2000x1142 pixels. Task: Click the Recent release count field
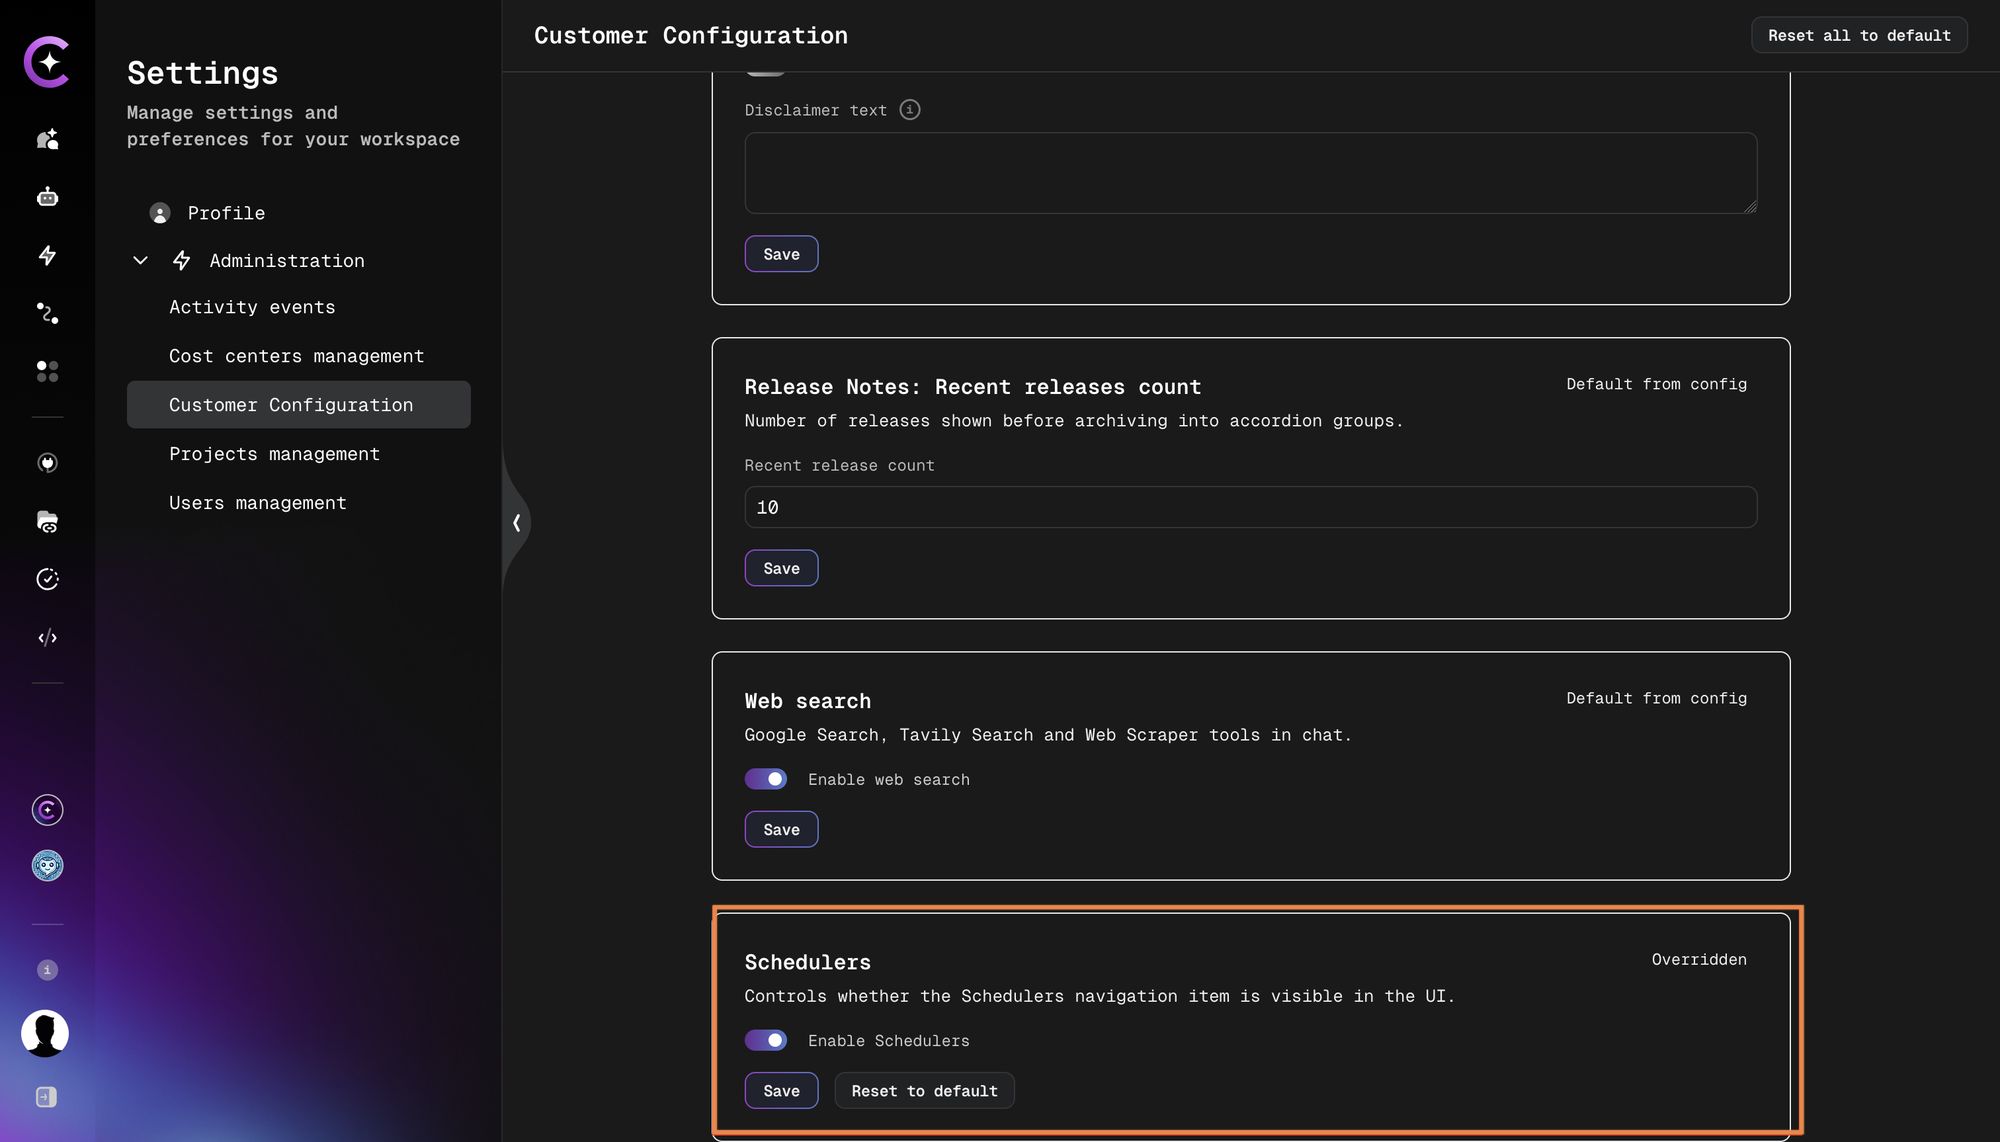pyautogui.click(x=1250, y=507)
